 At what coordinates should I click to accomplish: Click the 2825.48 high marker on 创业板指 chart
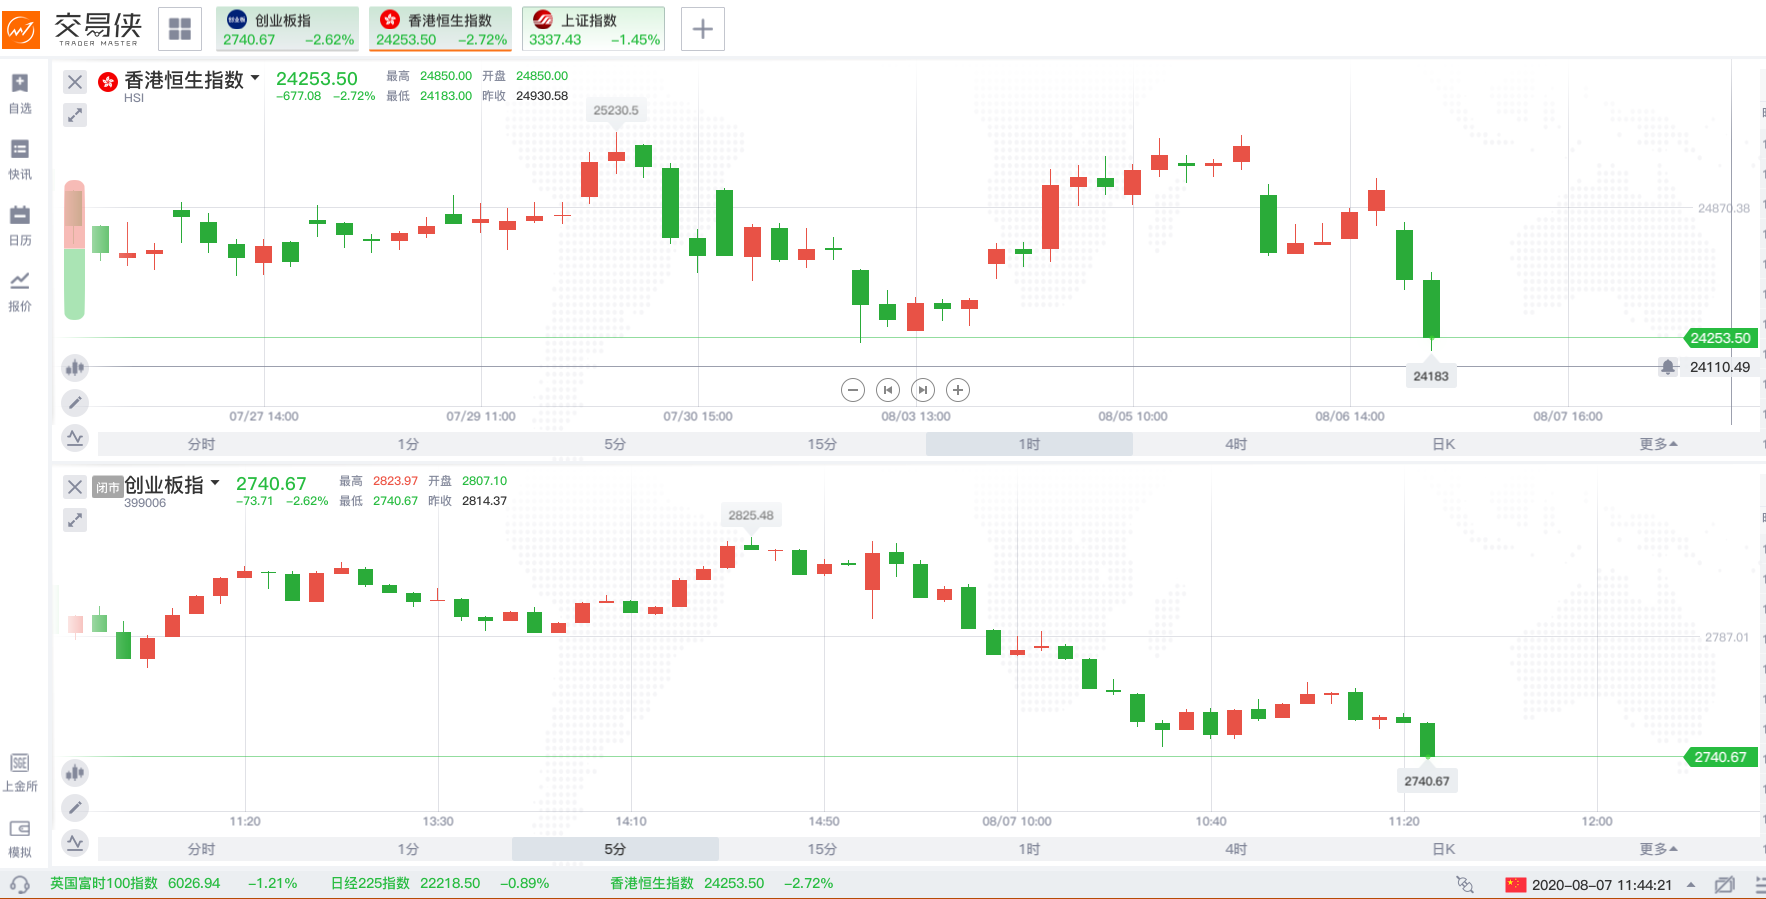(x=751, y=516)
